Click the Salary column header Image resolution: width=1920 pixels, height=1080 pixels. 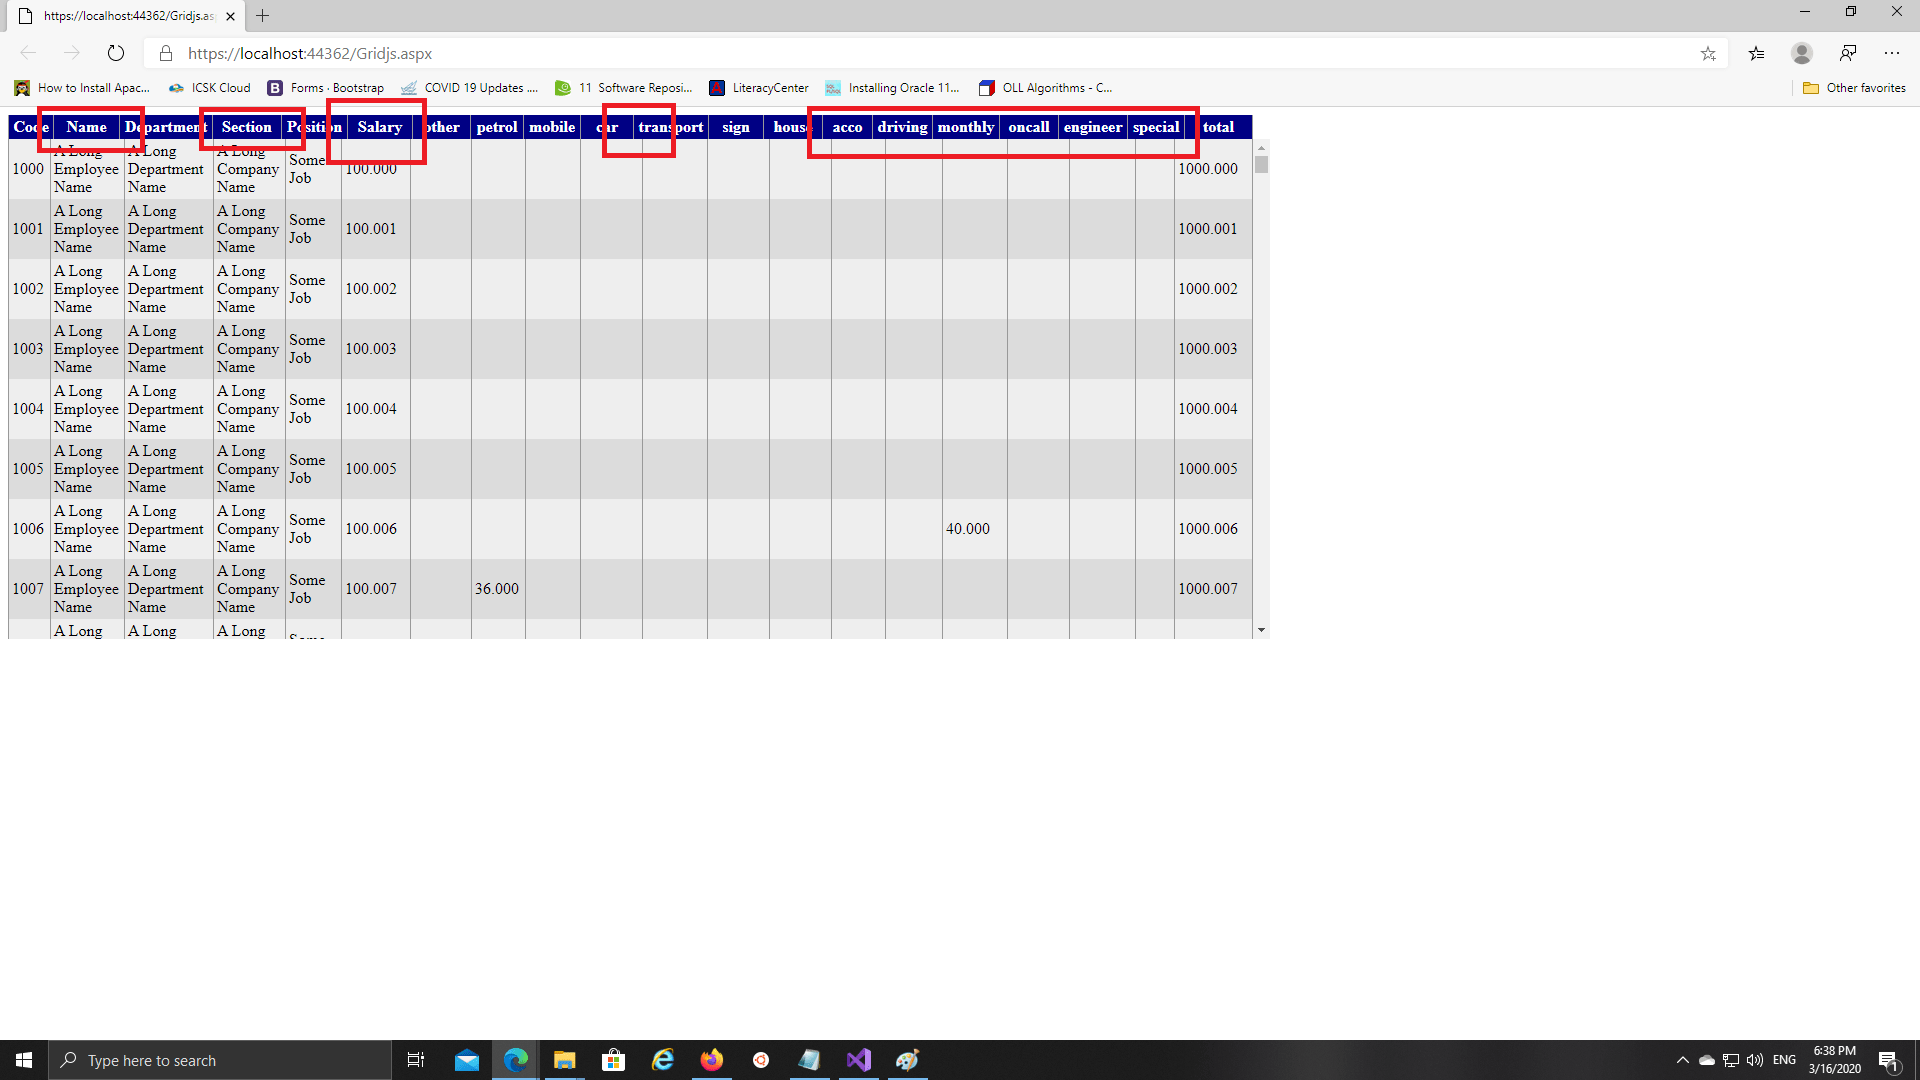pyautogui.click(x=379, y=127)
